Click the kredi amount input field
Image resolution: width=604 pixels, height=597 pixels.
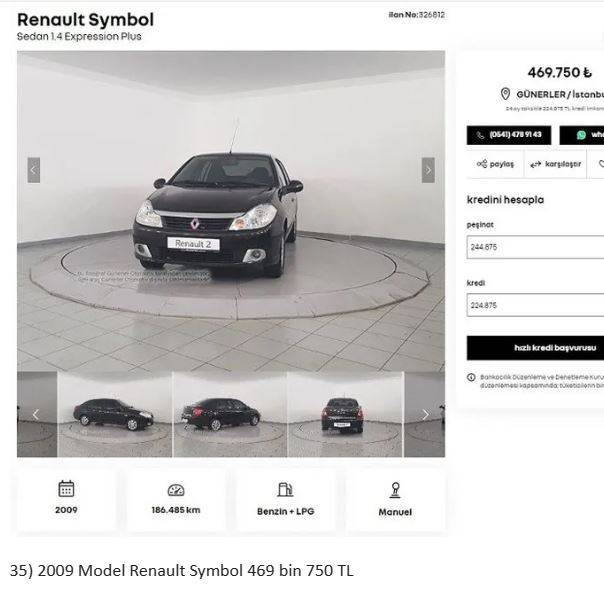click(535, 305)
